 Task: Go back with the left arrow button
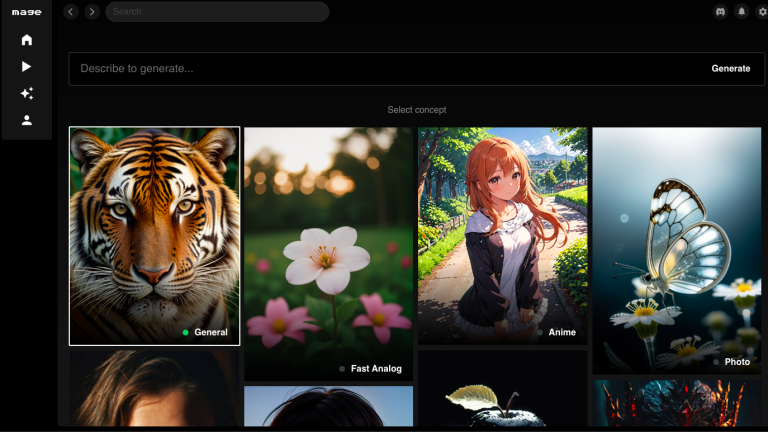pyautogui.click(x=70, y=12)
